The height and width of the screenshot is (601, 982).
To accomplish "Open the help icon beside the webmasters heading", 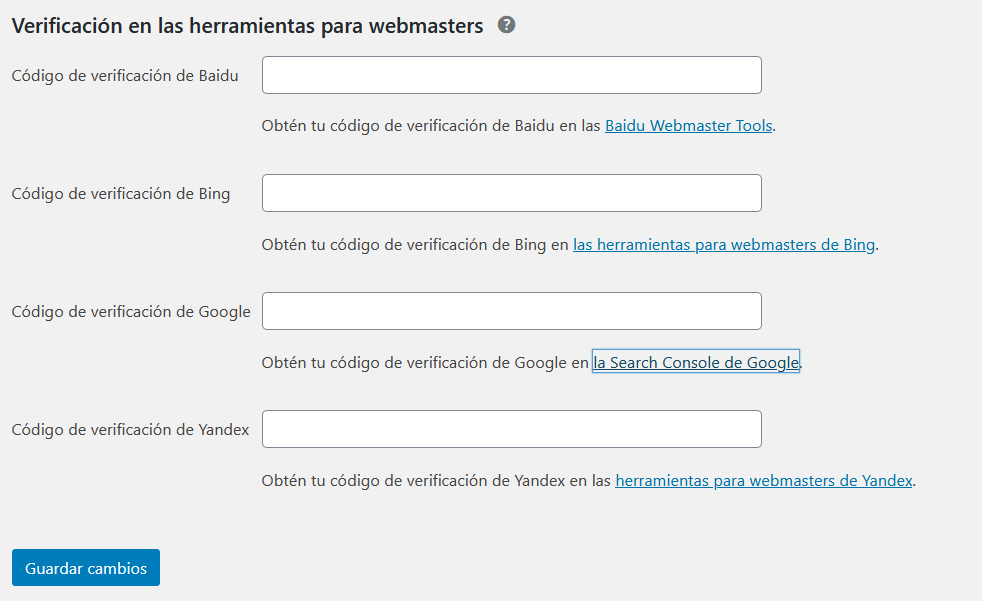I will click(506, 25).
